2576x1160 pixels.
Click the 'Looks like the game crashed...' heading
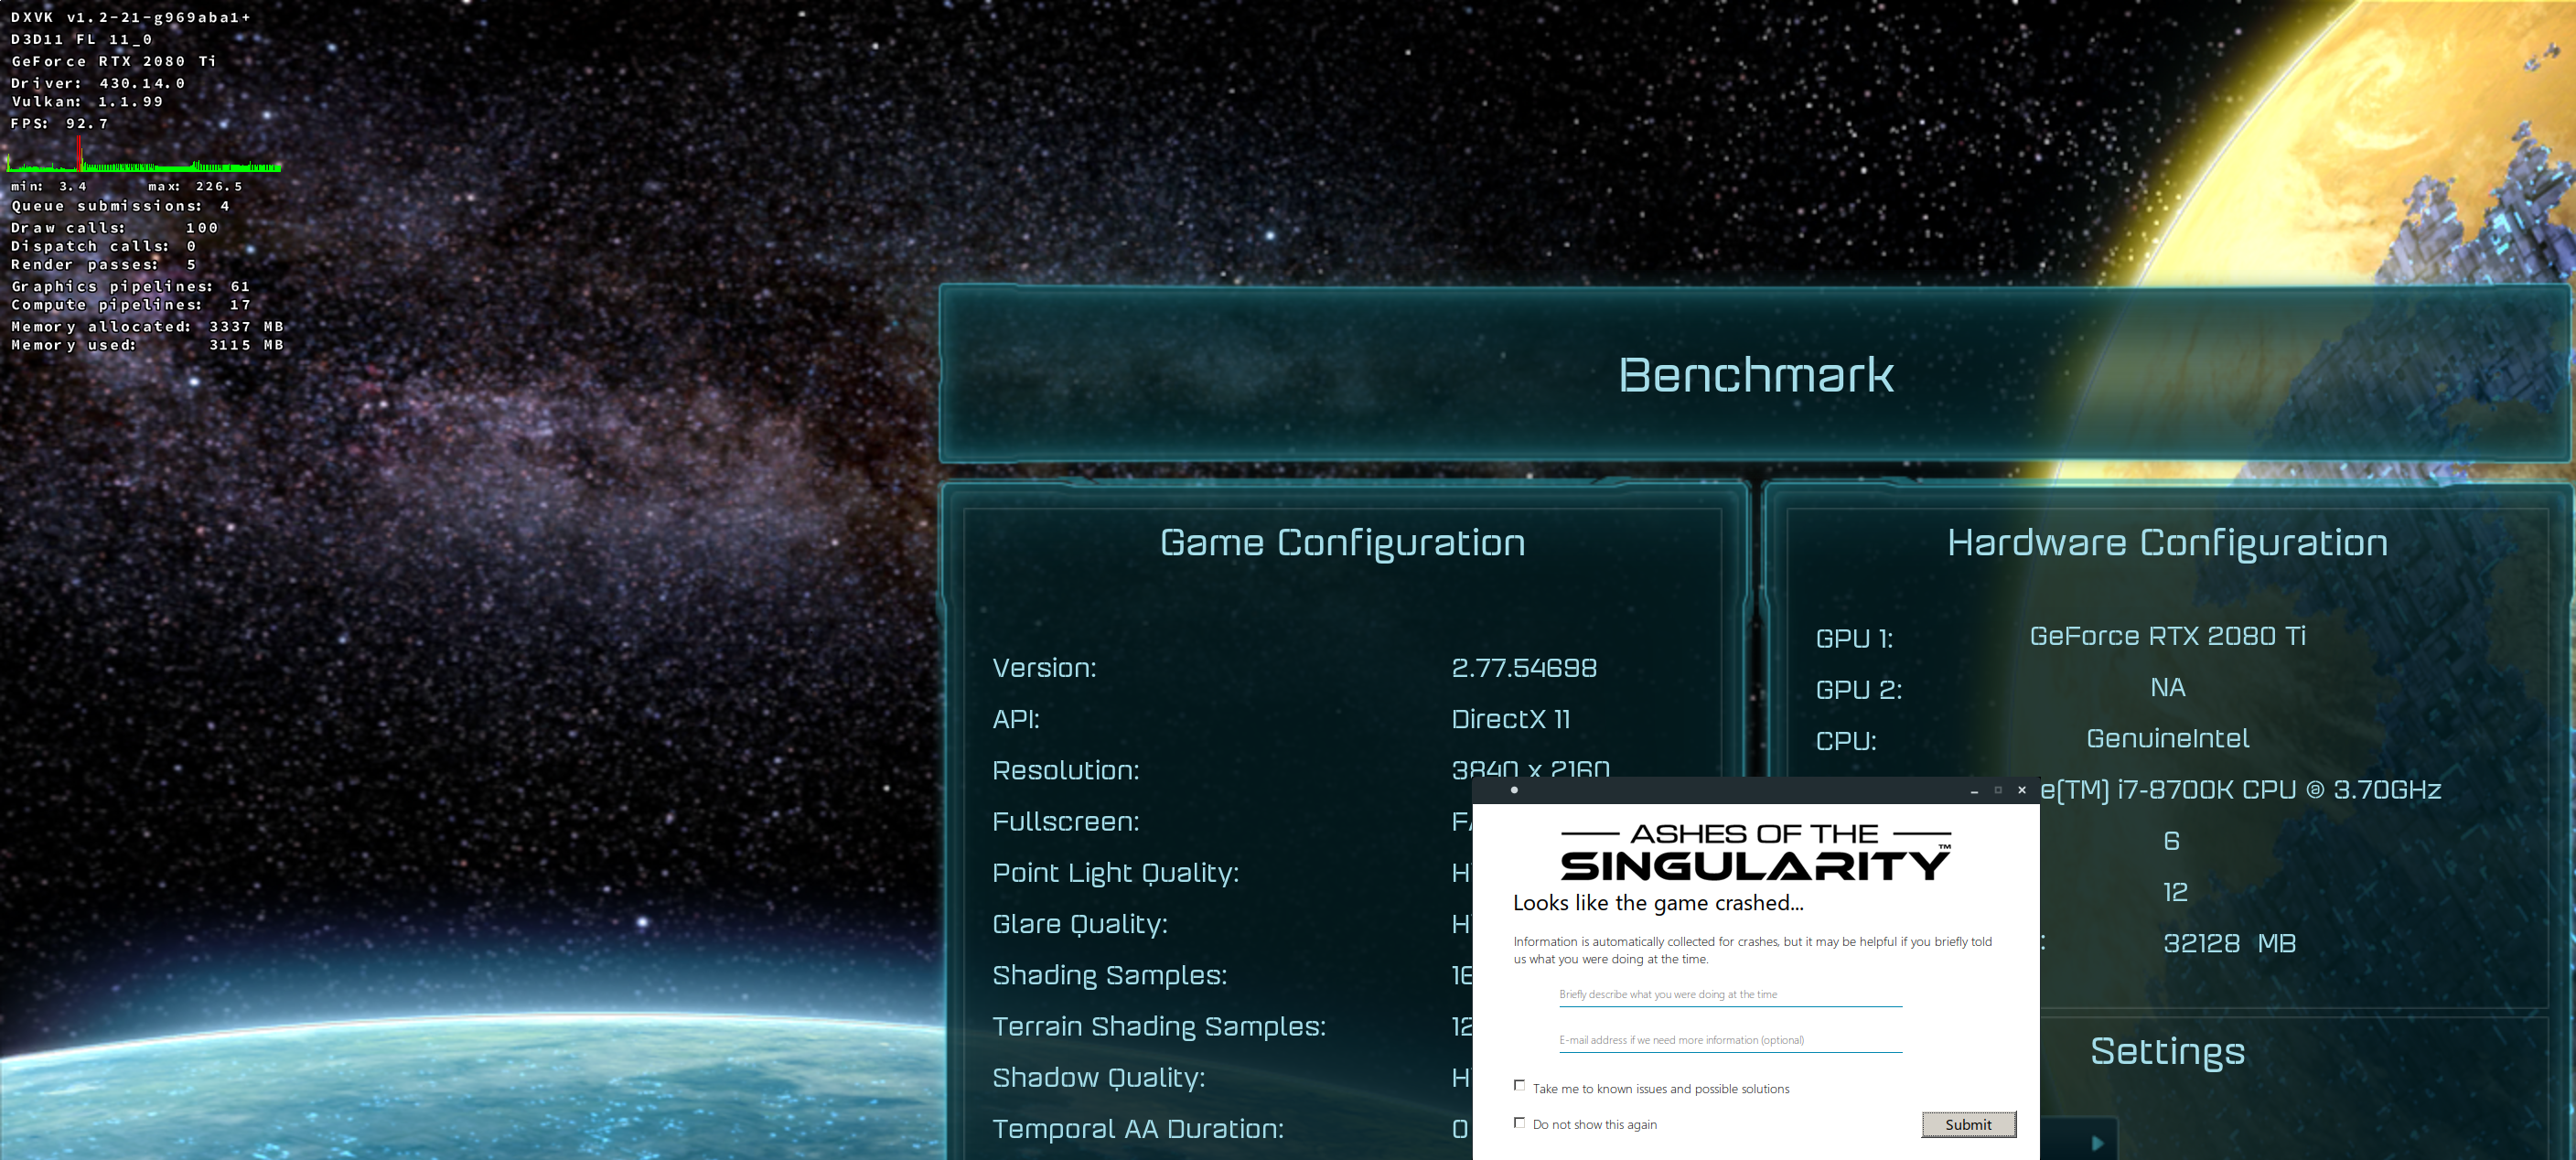1658,903
